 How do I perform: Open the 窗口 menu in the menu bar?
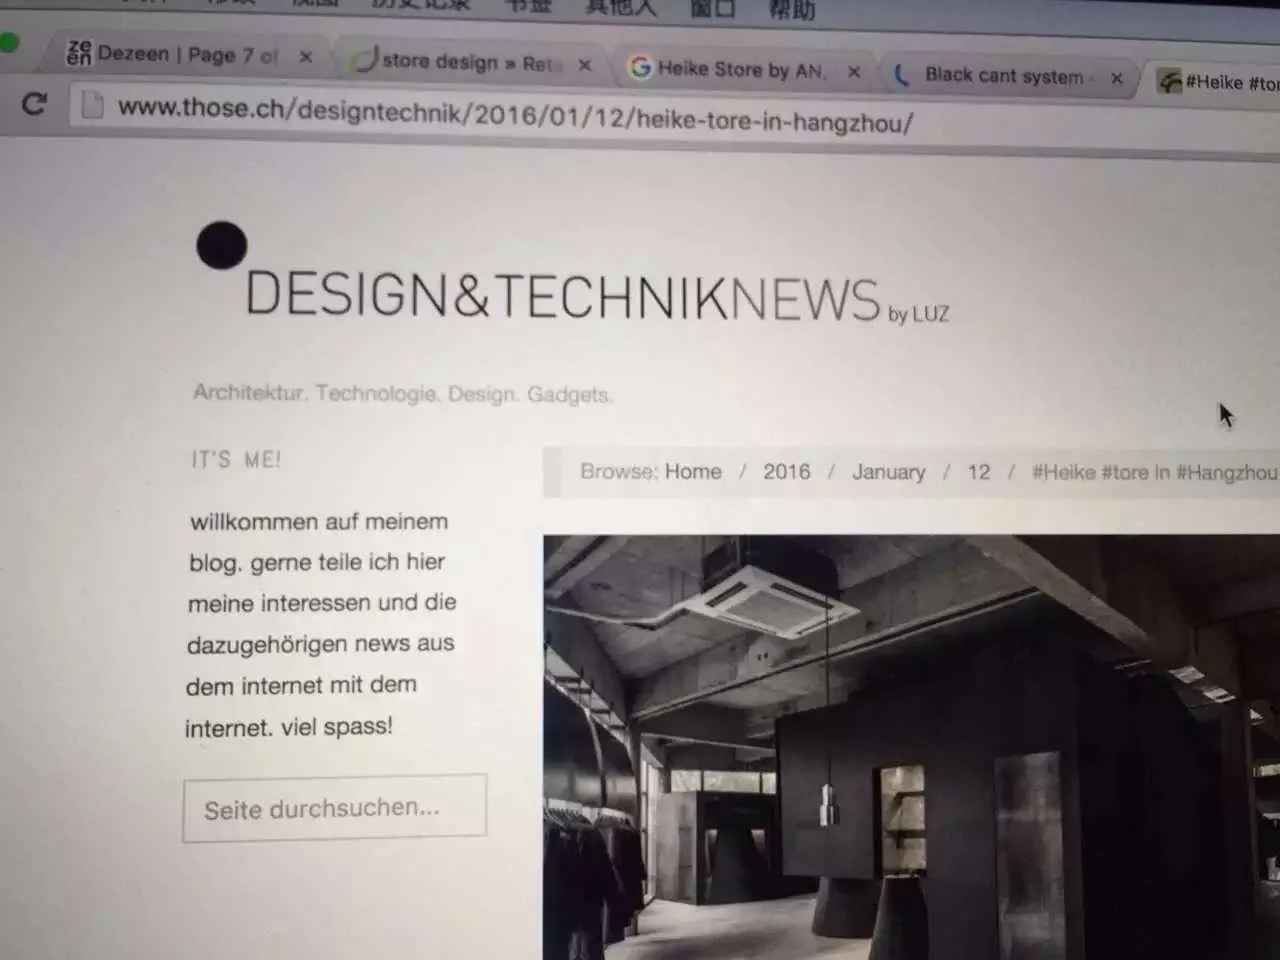[x=713, y=8]
